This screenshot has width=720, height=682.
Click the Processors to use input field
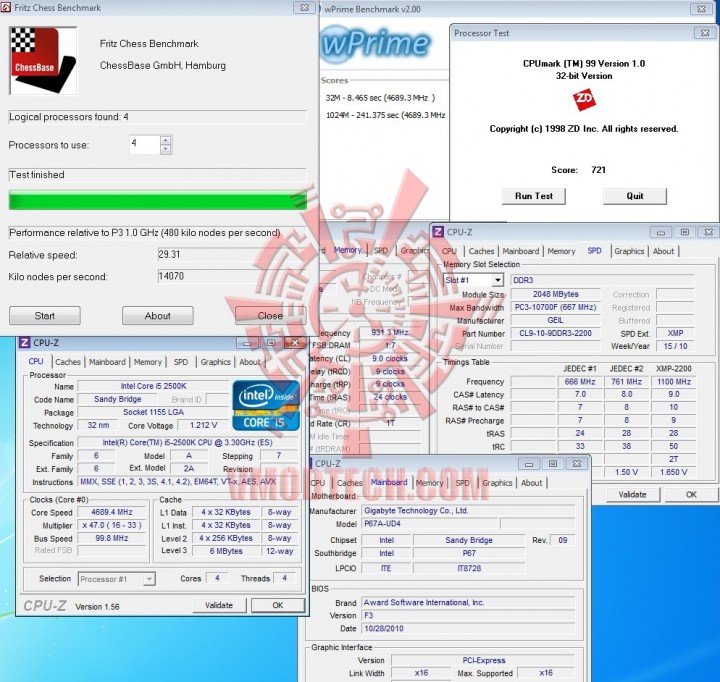145,144
